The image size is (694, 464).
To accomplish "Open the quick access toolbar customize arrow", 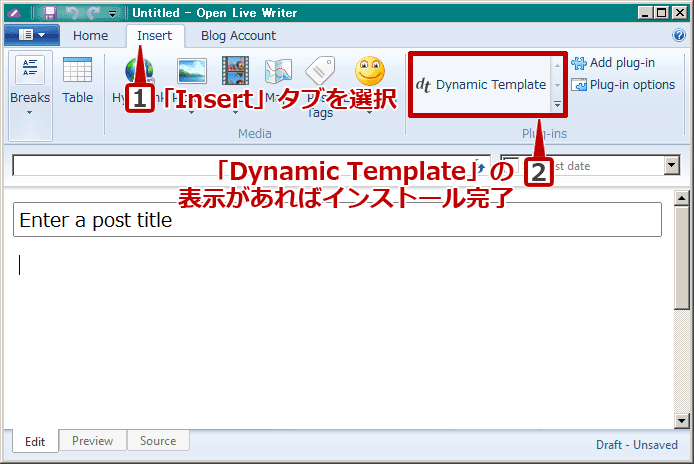I will point(112,14).
